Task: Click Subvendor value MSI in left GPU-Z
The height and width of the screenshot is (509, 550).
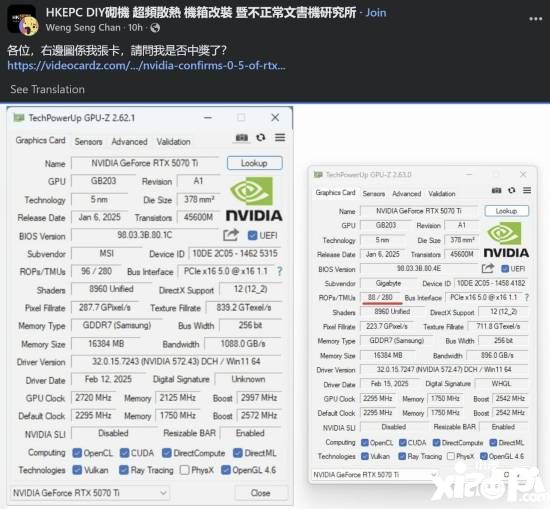Action: click(x=107, y=253)
